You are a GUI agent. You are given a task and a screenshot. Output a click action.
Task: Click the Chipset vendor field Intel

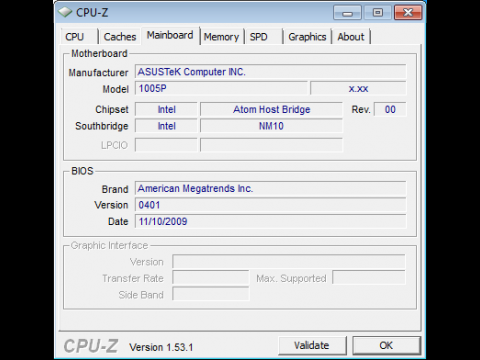(x=166, y=109)
